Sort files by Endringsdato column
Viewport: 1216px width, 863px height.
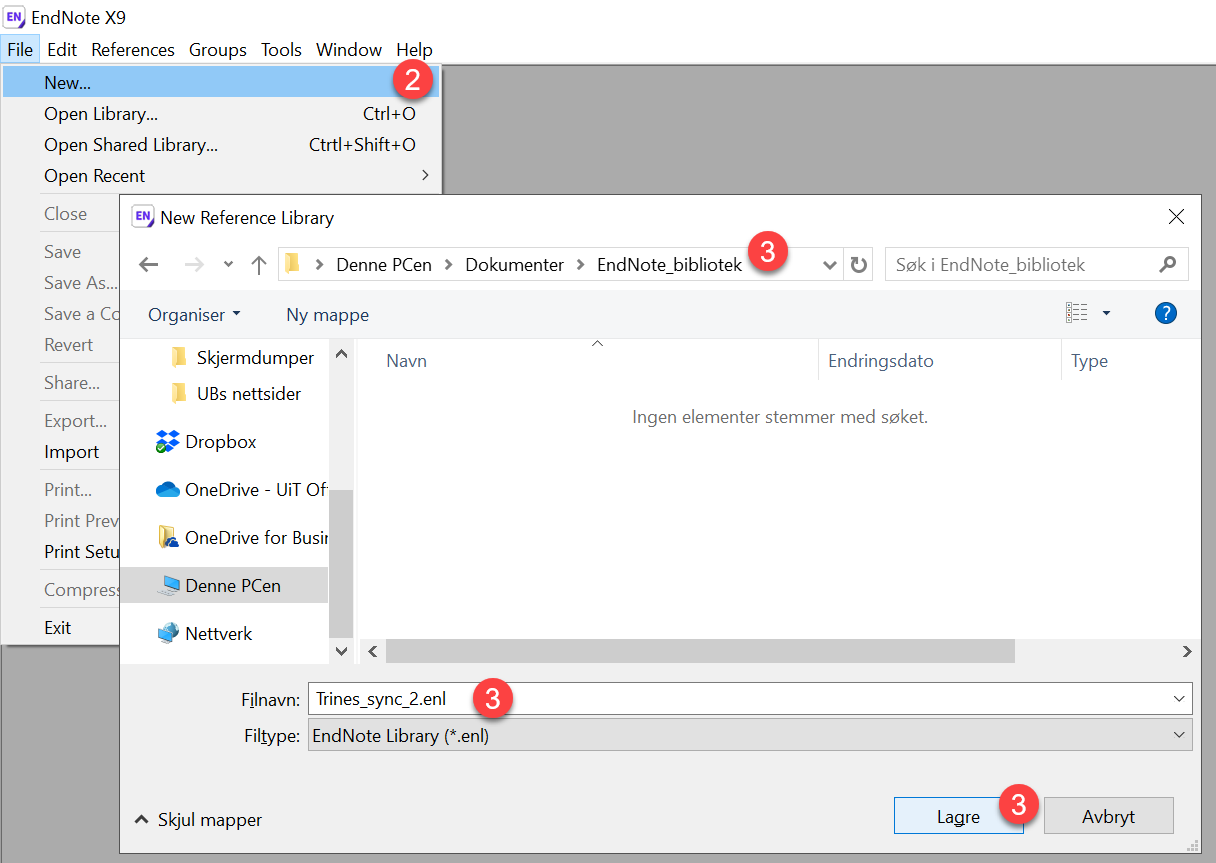click(x=881, y=361)
